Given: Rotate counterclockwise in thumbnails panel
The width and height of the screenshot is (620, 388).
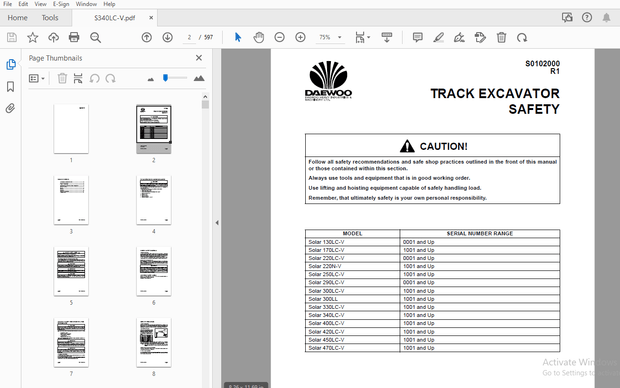Looking at the screenshot, I should tap(94, 78).
